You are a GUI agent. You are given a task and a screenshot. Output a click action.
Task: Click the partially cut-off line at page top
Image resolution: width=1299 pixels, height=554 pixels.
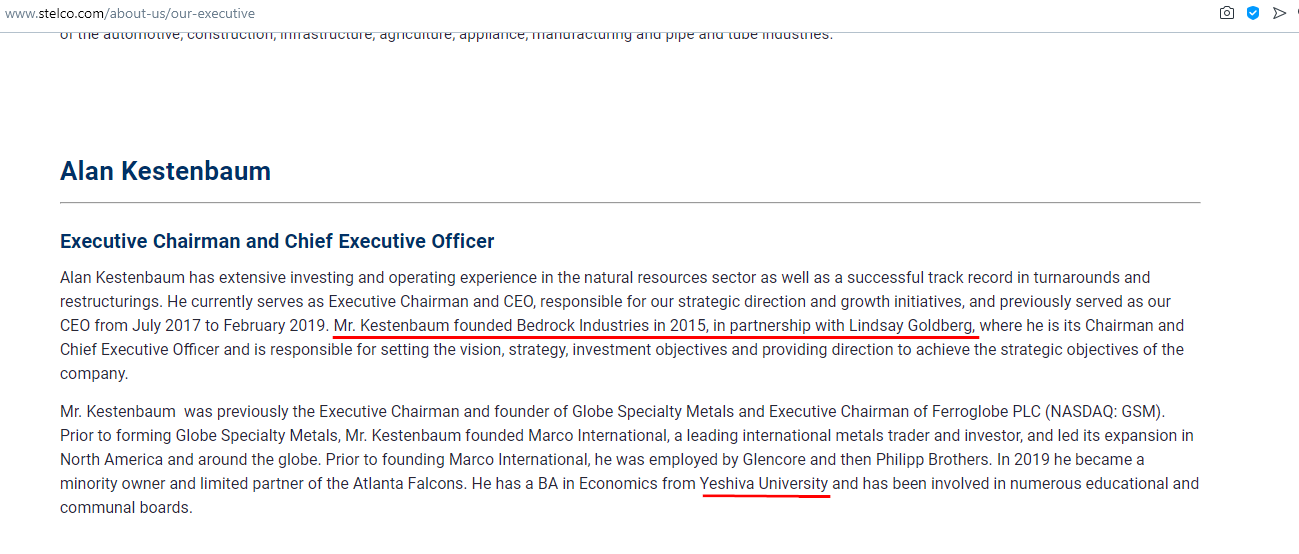(x=446, y=36)
